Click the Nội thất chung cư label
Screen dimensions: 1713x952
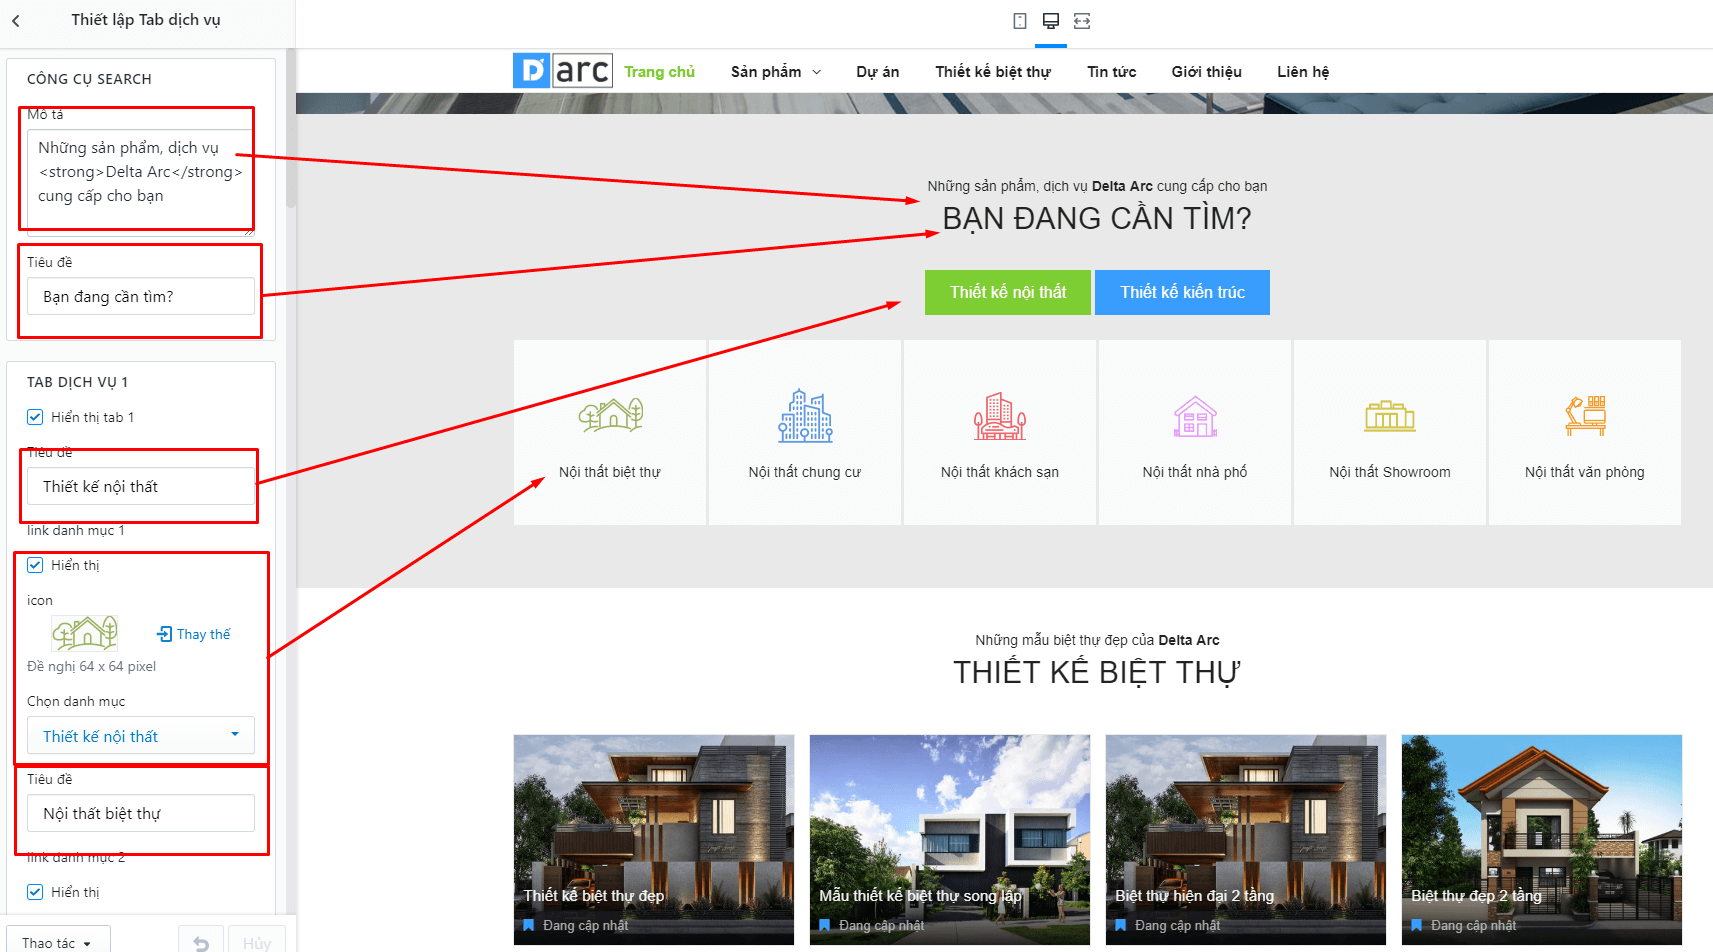click(x=805, y=472)
